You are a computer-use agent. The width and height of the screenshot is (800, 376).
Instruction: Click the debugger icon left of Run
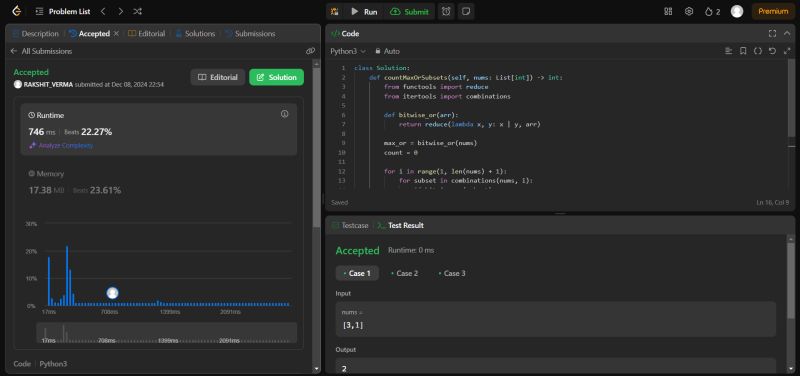(x=334, y=11)
